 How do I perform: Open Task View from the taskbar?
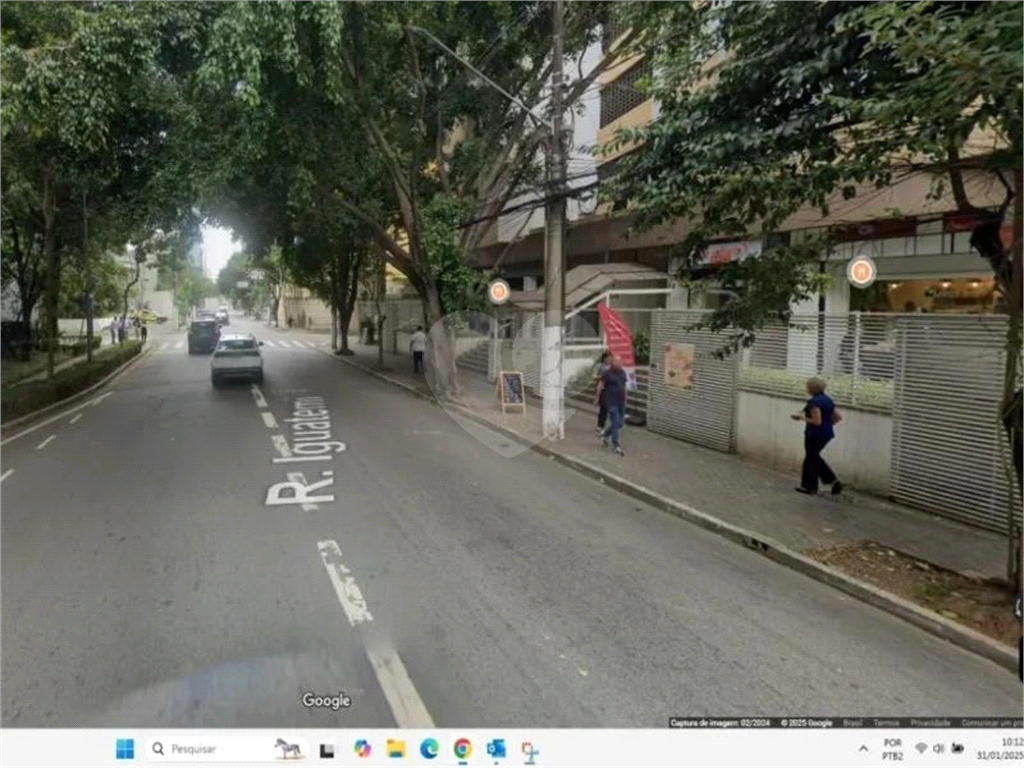327,750
